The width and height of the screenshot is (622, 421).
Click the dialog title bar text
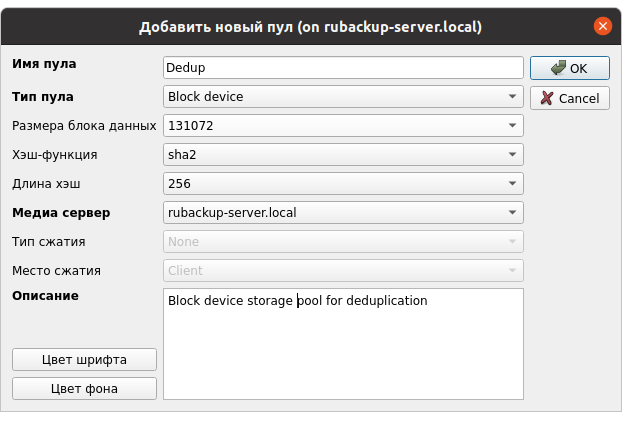click(310, 26)
